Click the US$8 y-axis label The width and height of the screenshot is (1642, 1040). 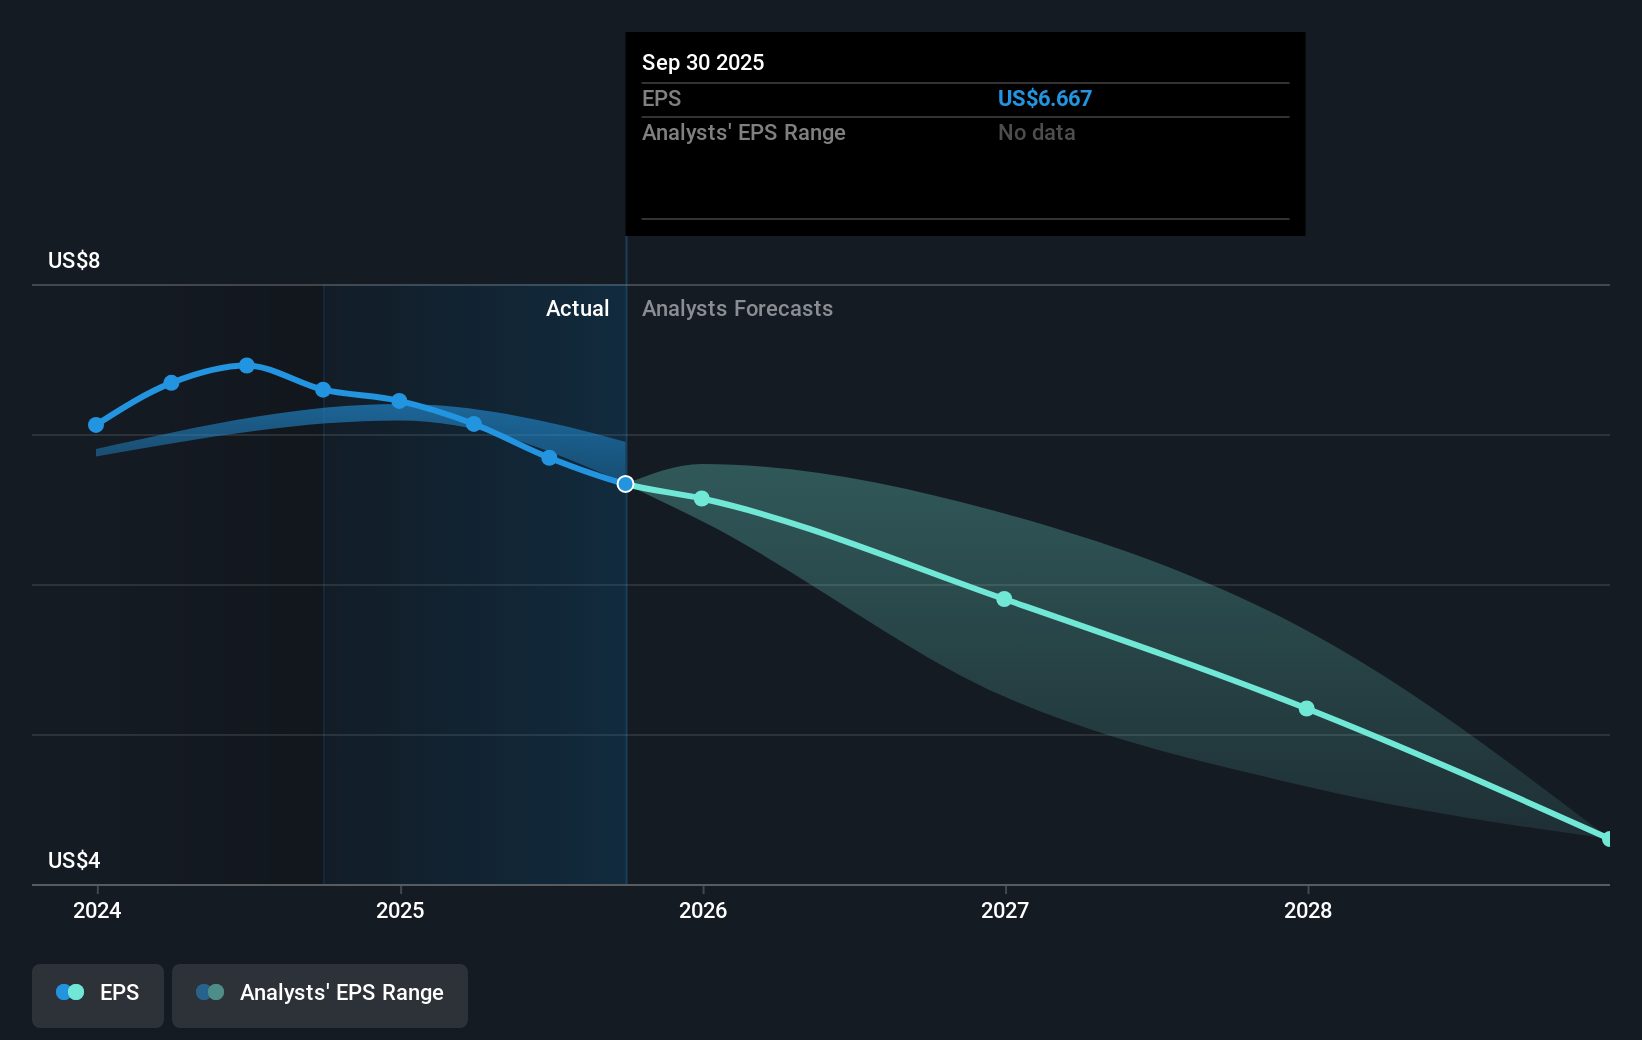(x=74, y=260)
